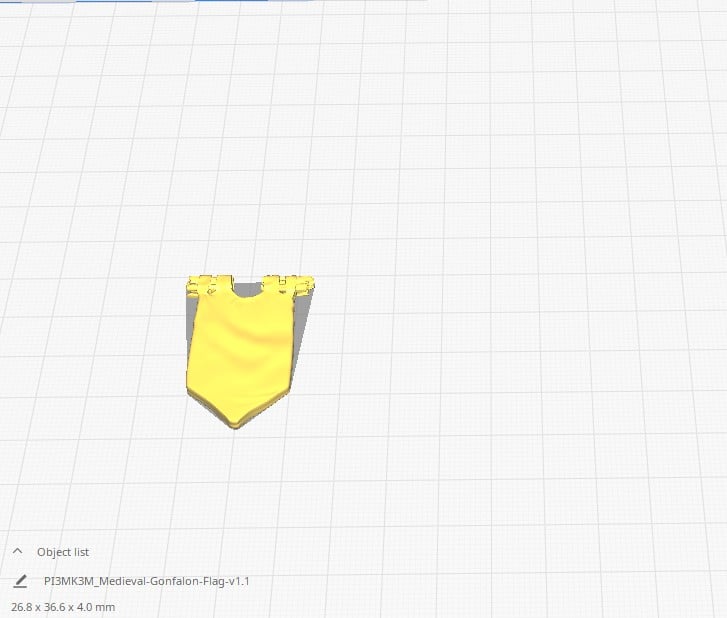Click the "Object list" header label

click(x=63, y=552)
